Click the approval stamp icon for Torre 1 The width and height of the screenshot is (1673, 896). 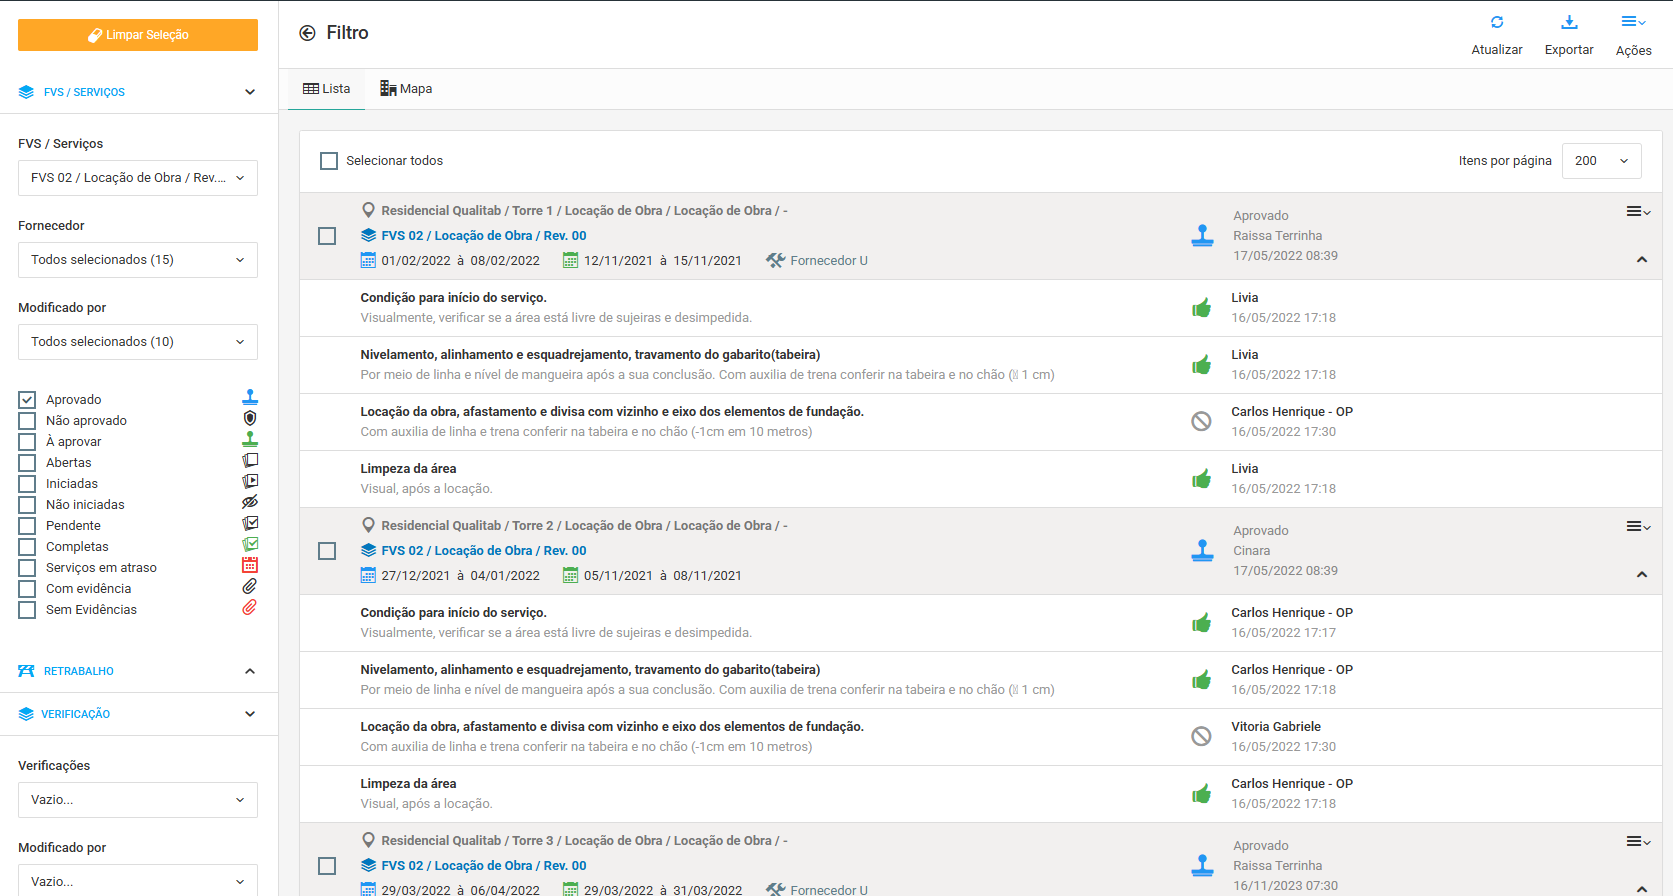pos(1202,236)
